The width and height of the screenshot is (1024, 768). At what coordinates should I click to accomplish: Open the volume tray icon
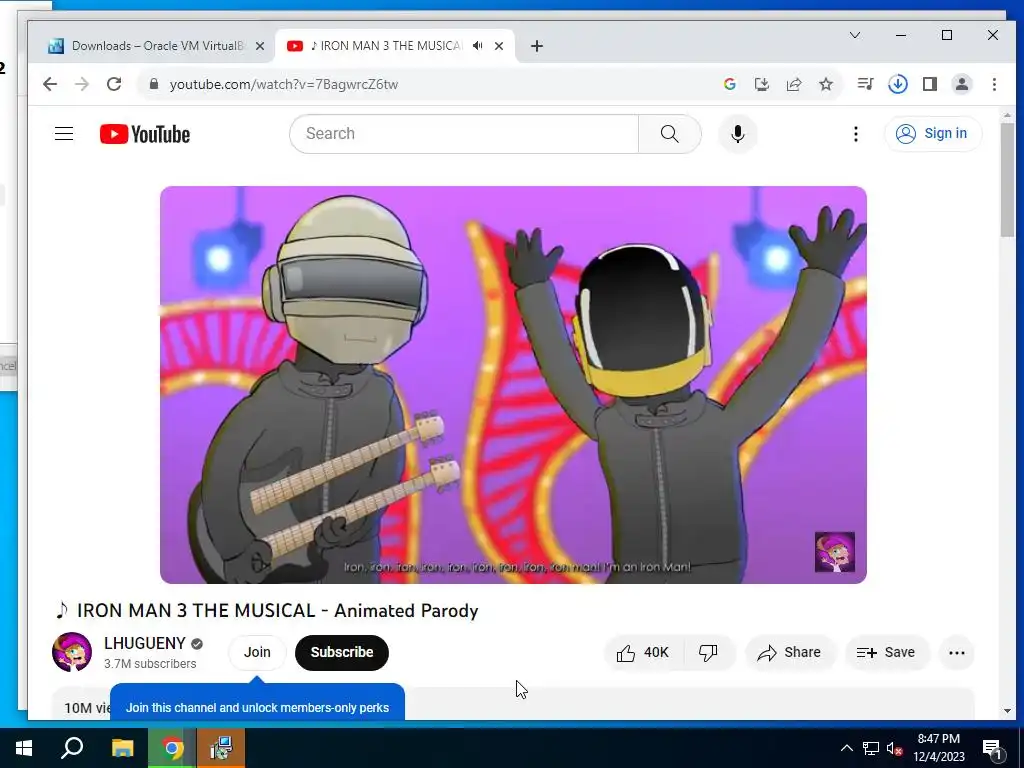895,748
